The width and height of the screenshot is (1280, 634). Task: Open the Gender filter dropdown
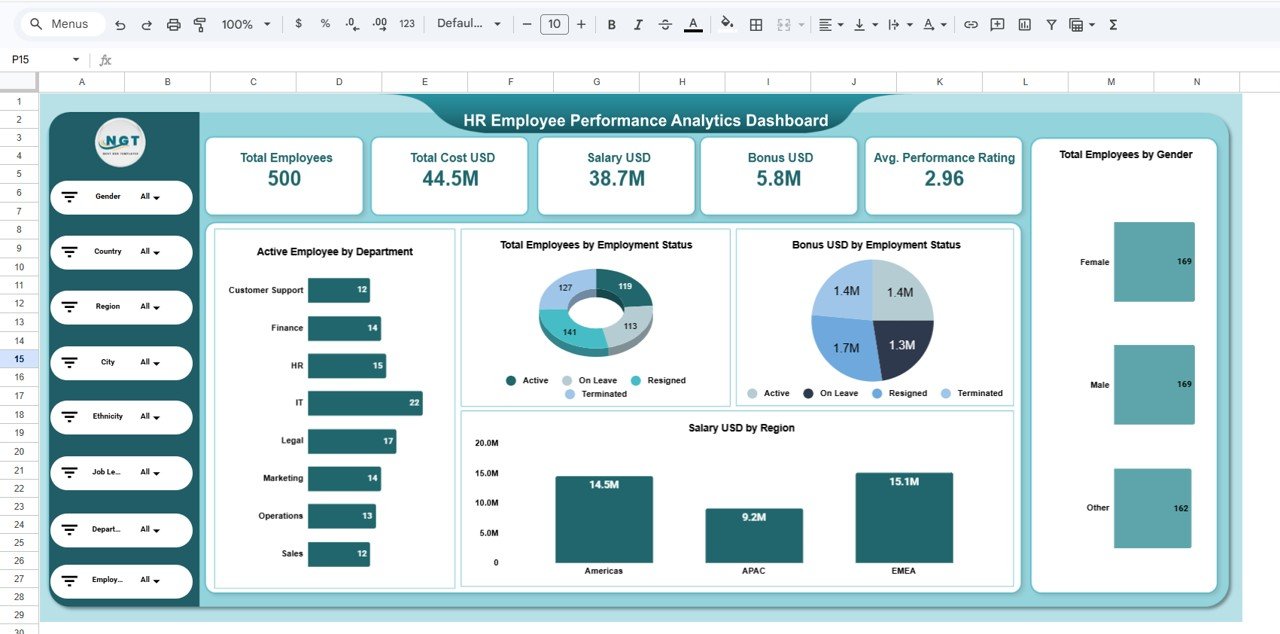(x=158, y=197)
